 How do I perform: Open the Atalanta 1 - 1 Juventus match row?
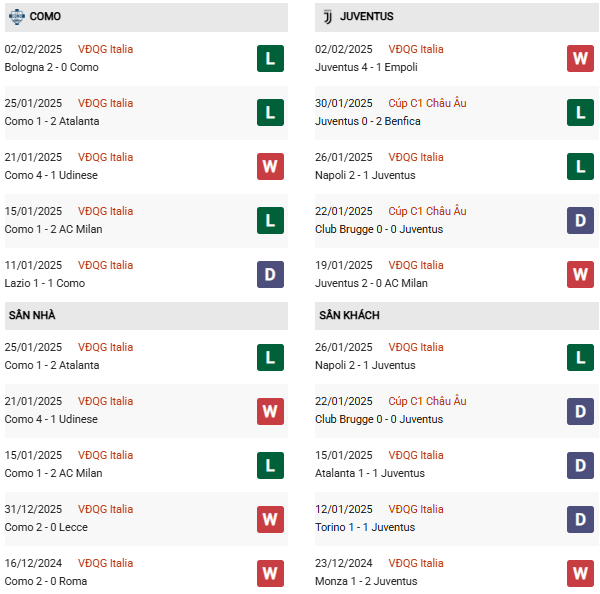[x=369, y=473]
